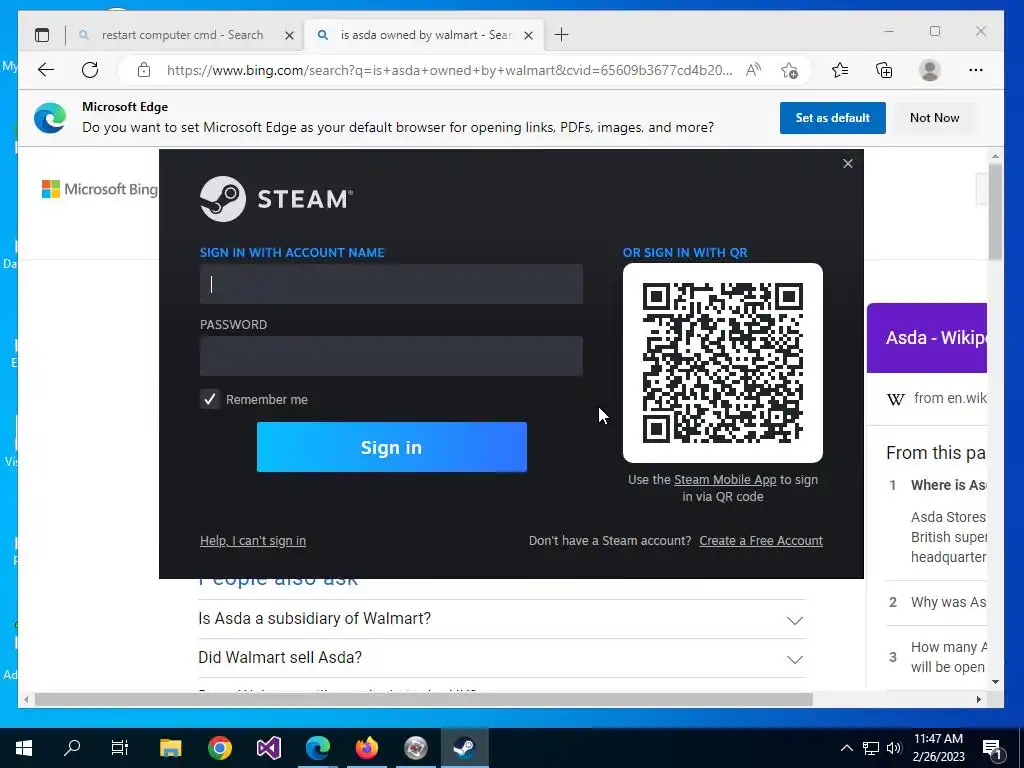Close the asda owned by walmart tab
The height and width of the screenshot is (768, 1024).
point(529,35)
